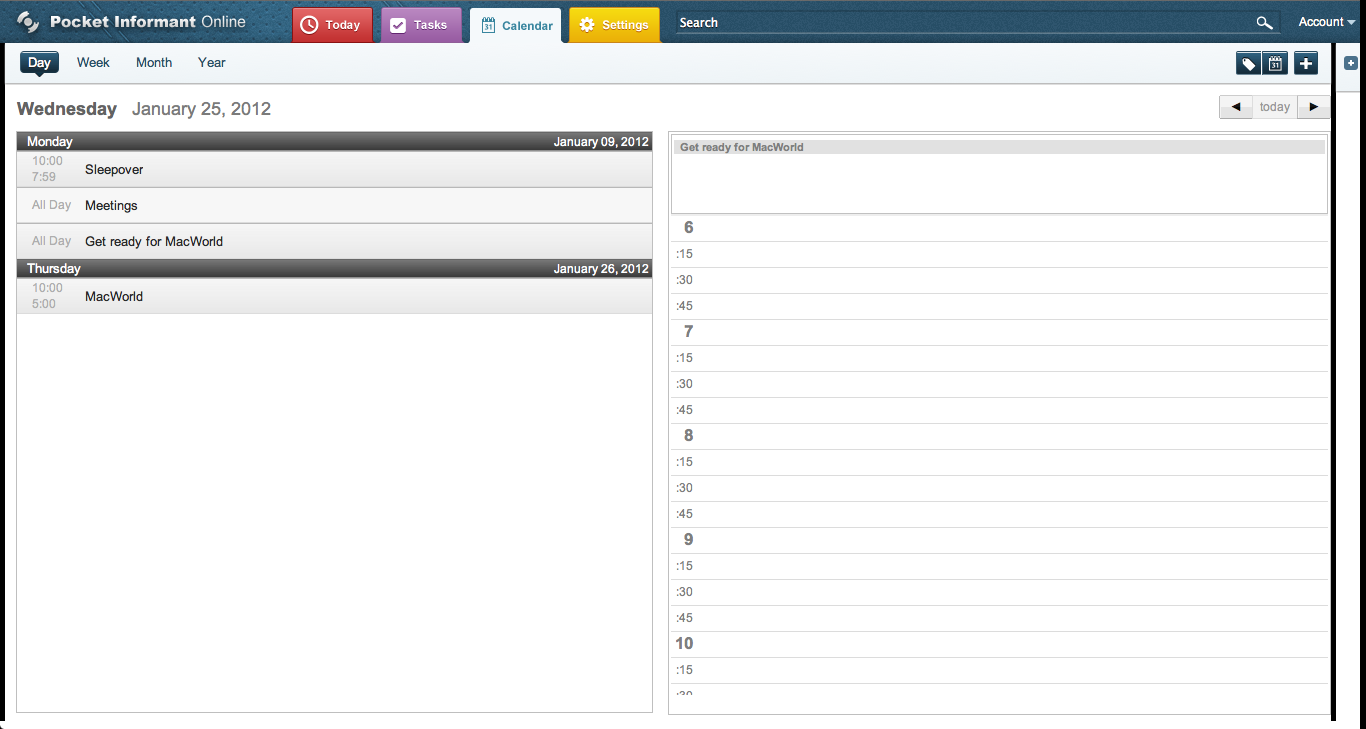
Task: Click the tag filter icon
Action: pos(1249,64)
